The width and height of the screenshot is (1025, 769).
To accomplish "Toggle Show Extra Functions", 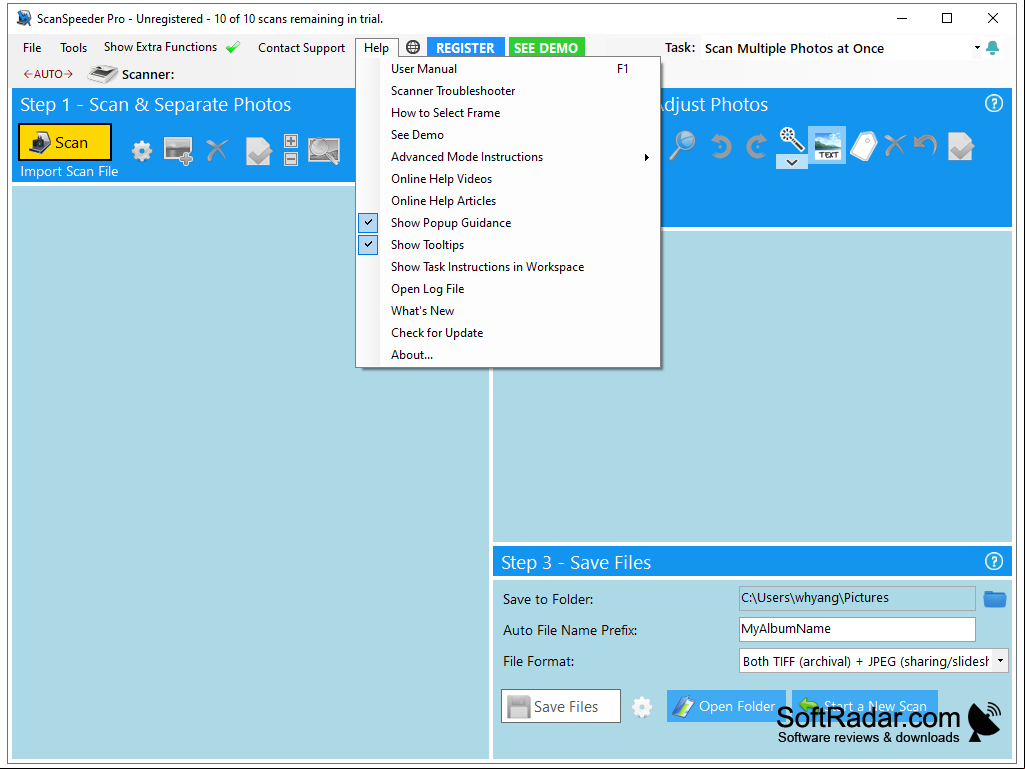I will (x=172, y=47).
